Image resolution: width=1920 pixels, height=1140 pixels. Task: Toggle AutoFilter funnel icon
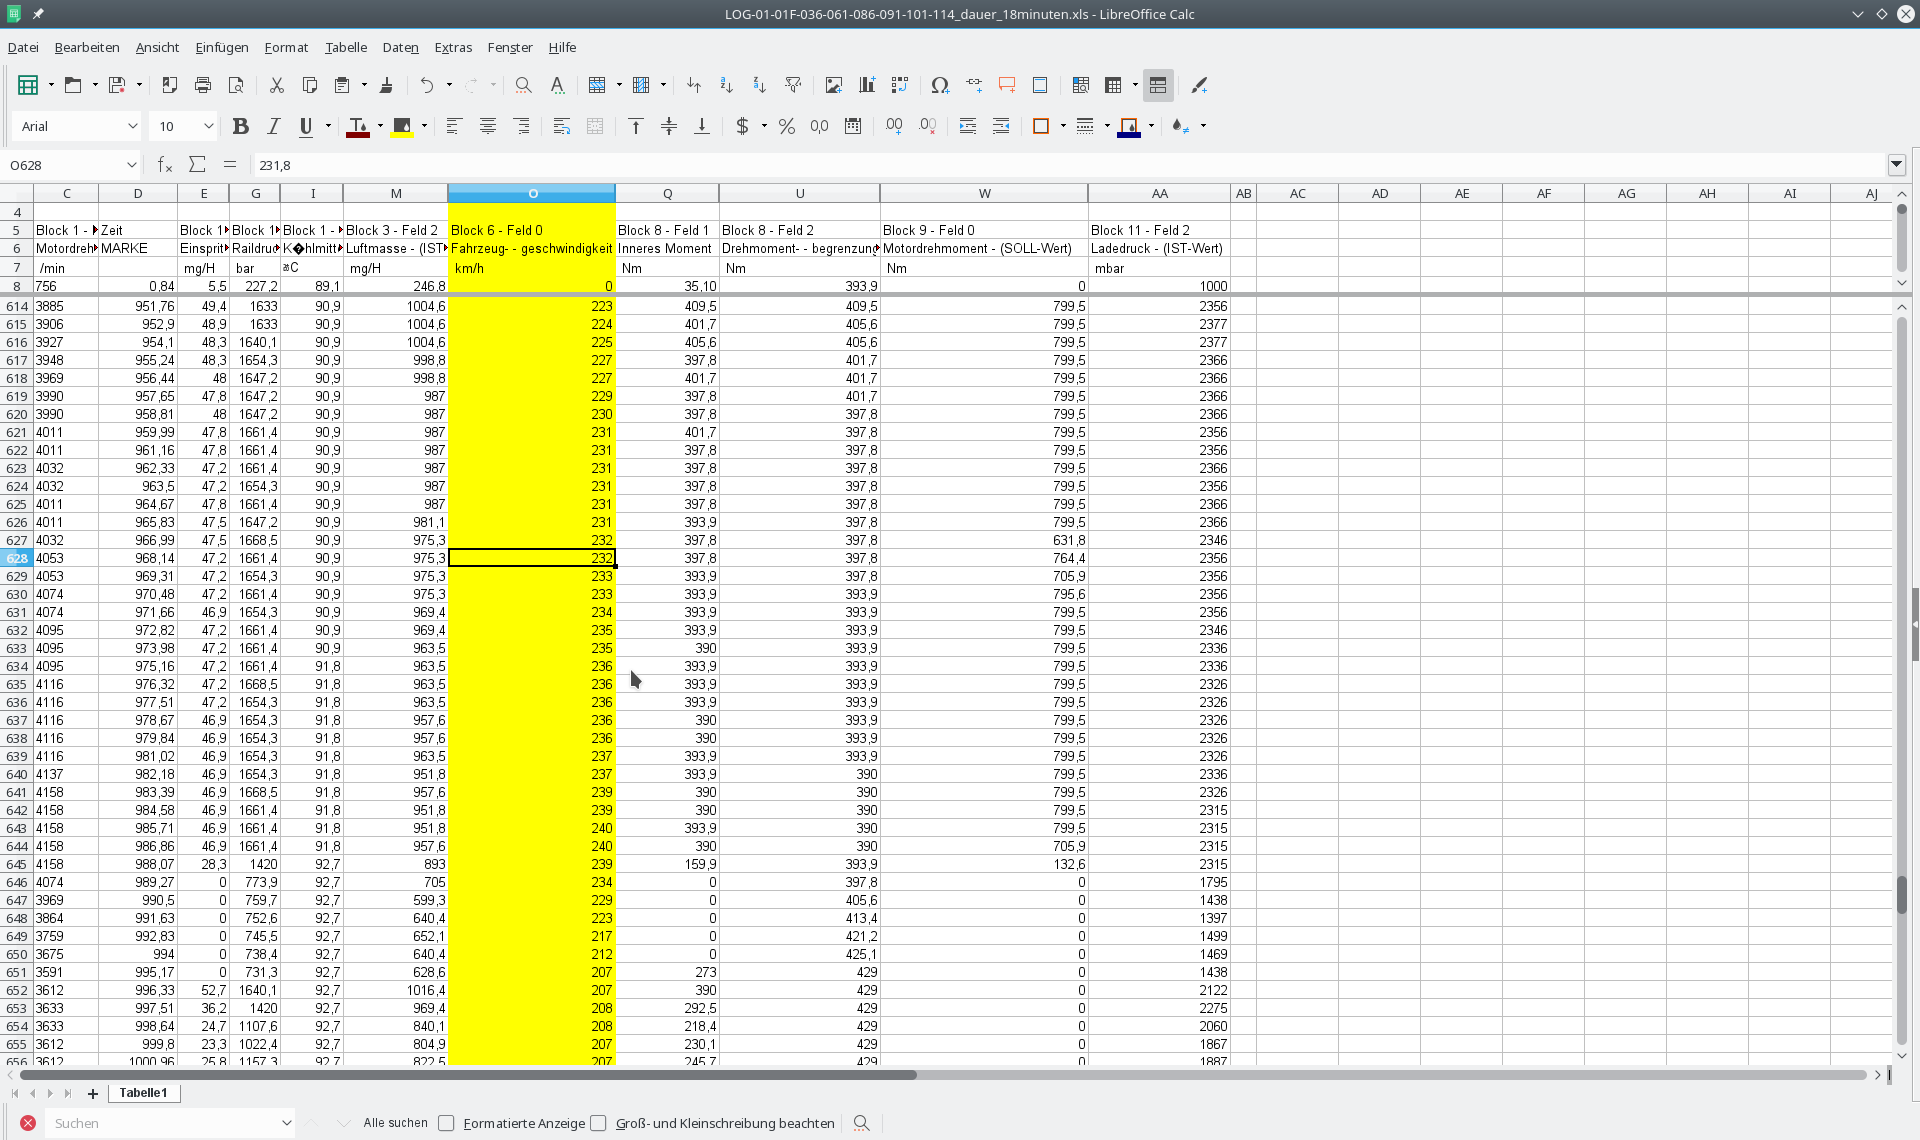(x=793, y=85)
